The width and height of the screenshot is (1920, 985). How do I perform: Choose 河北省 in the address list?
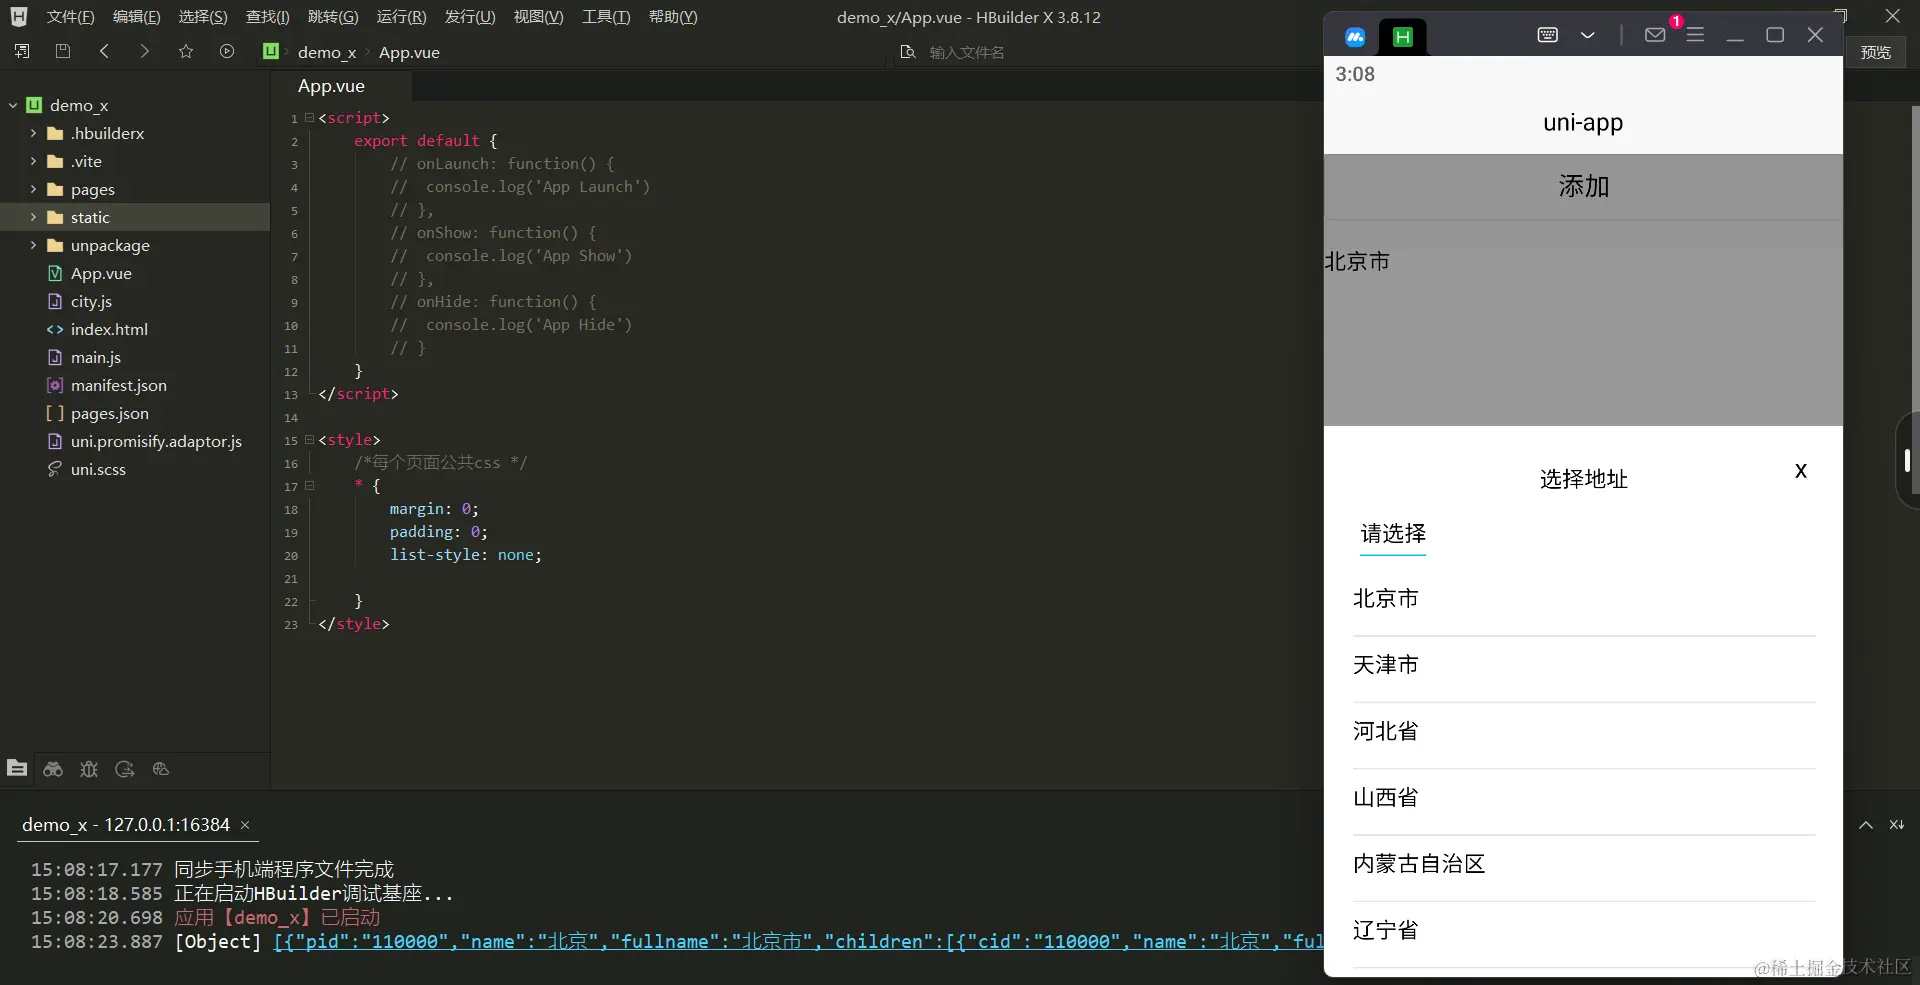pyautogui.click(x=1583, y=732)
